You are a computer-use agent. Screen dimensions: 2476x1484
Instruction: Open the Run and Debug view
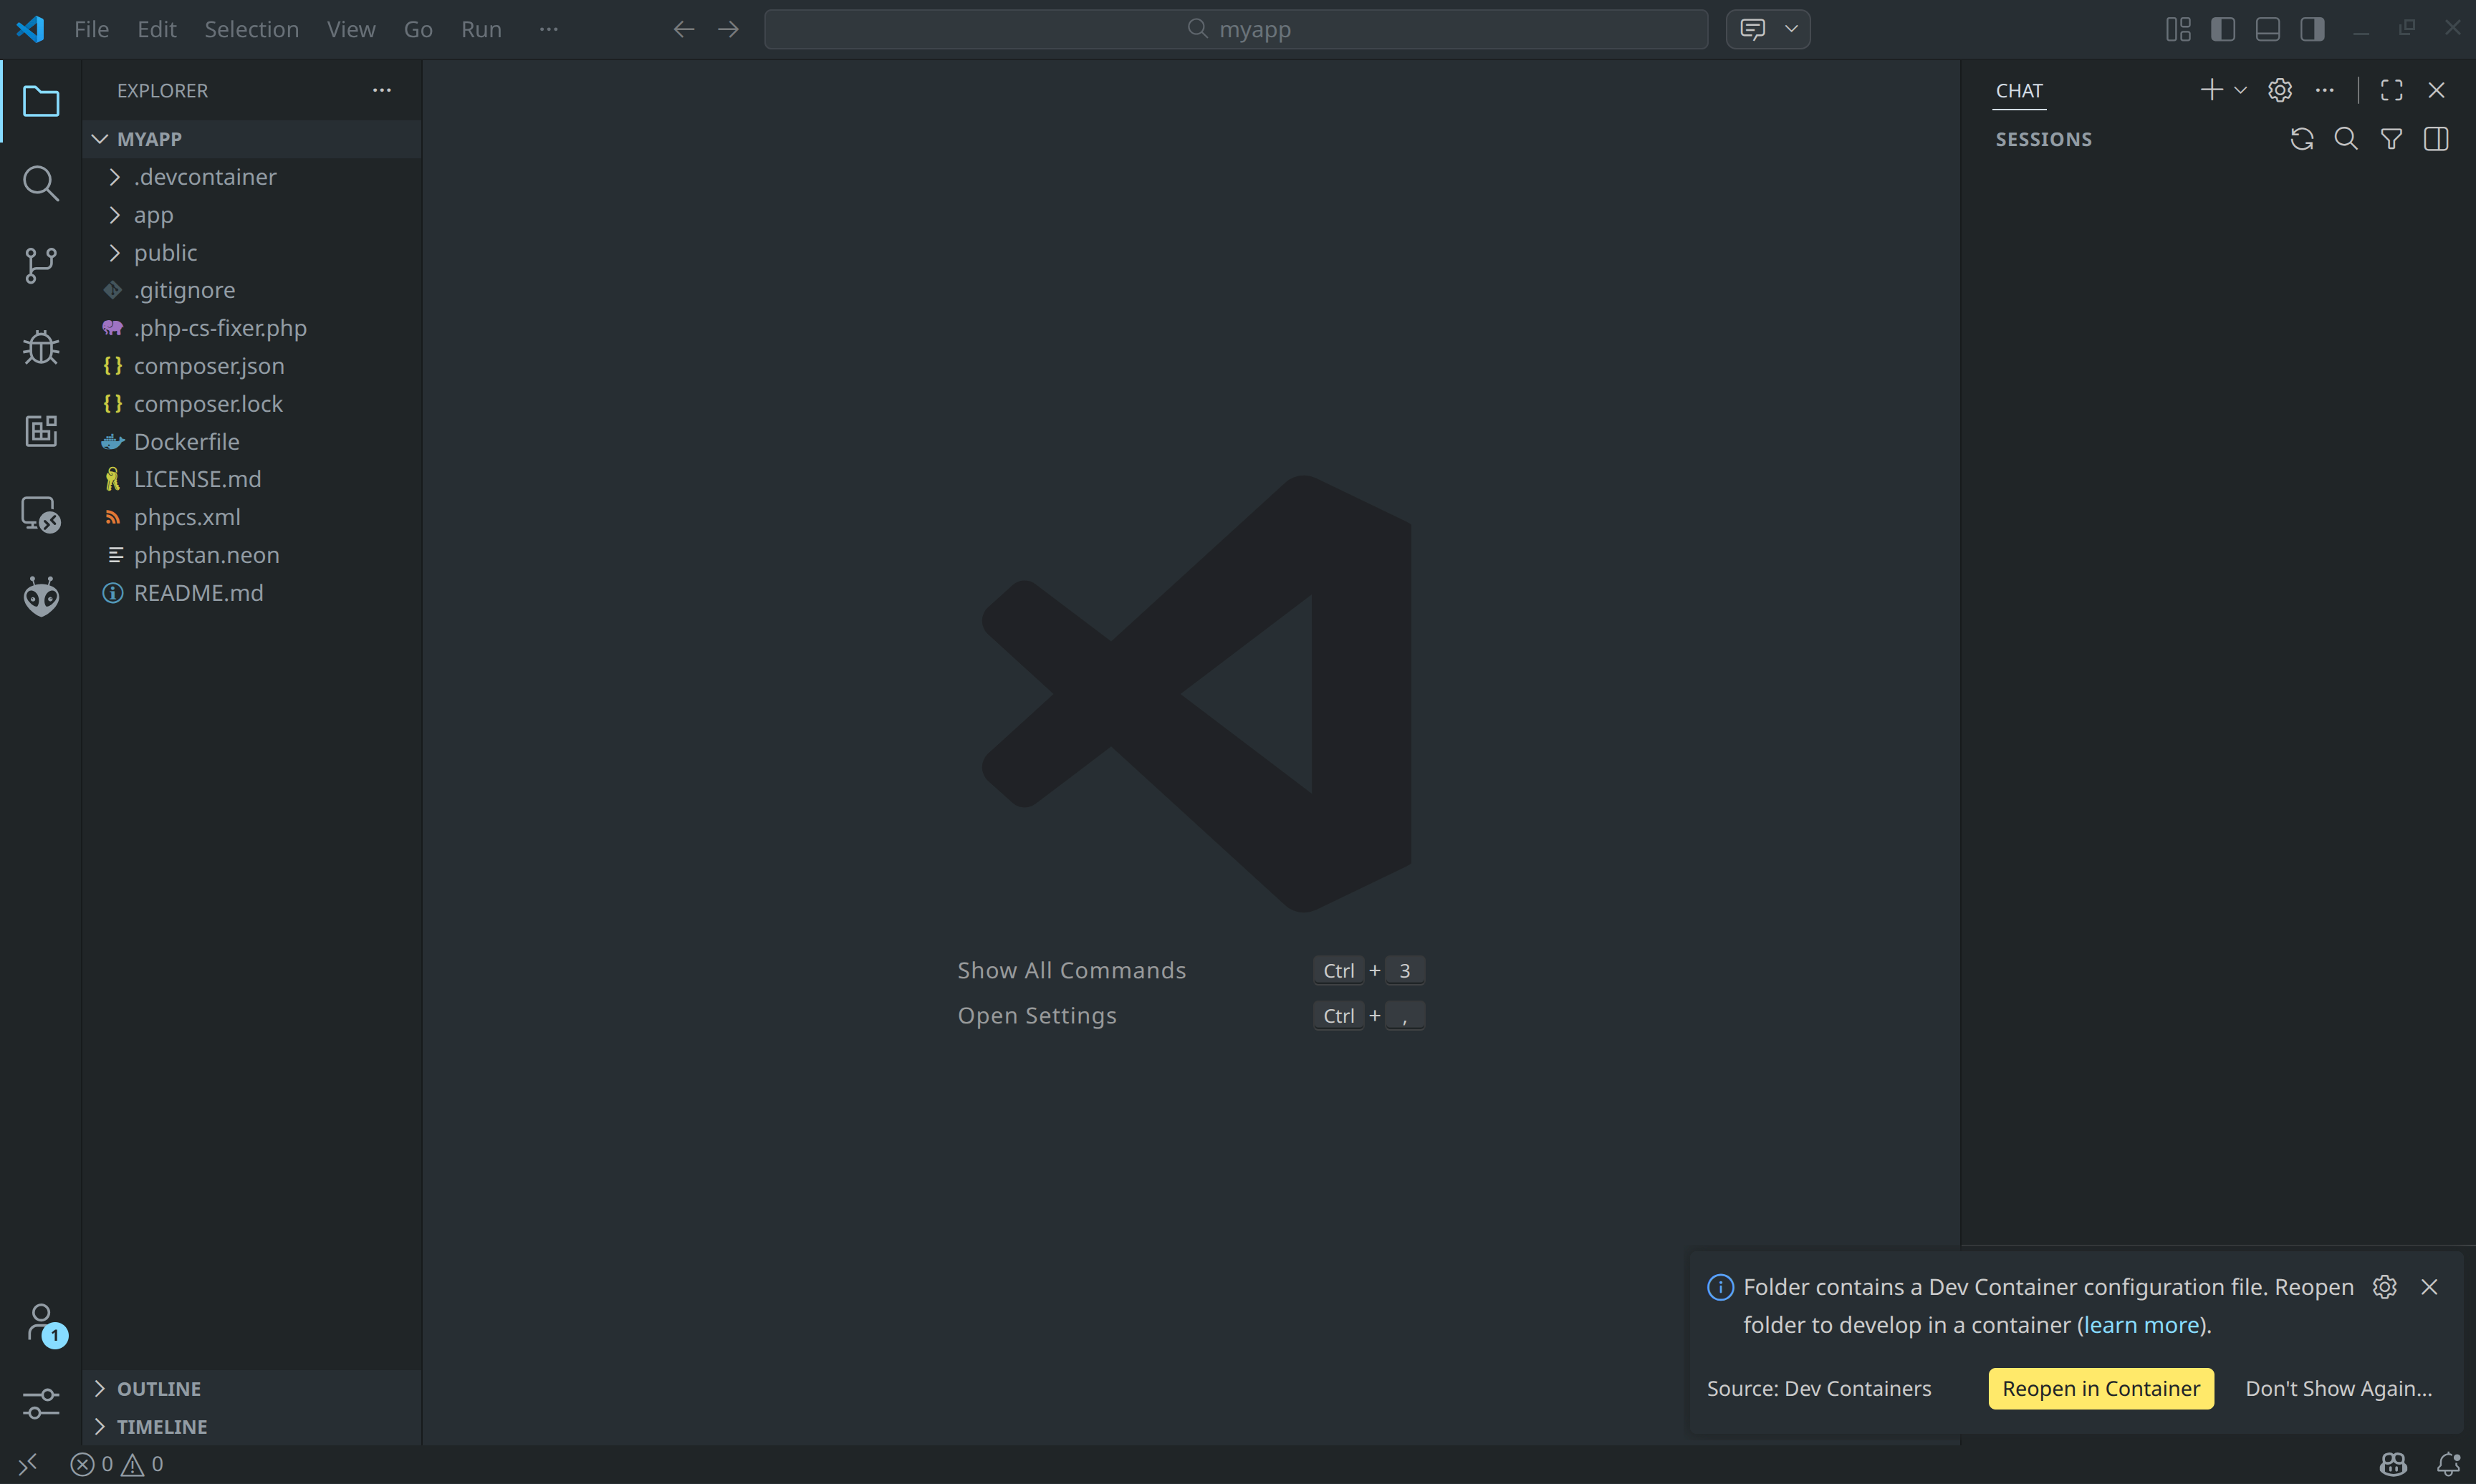click(x=40, y=348)
